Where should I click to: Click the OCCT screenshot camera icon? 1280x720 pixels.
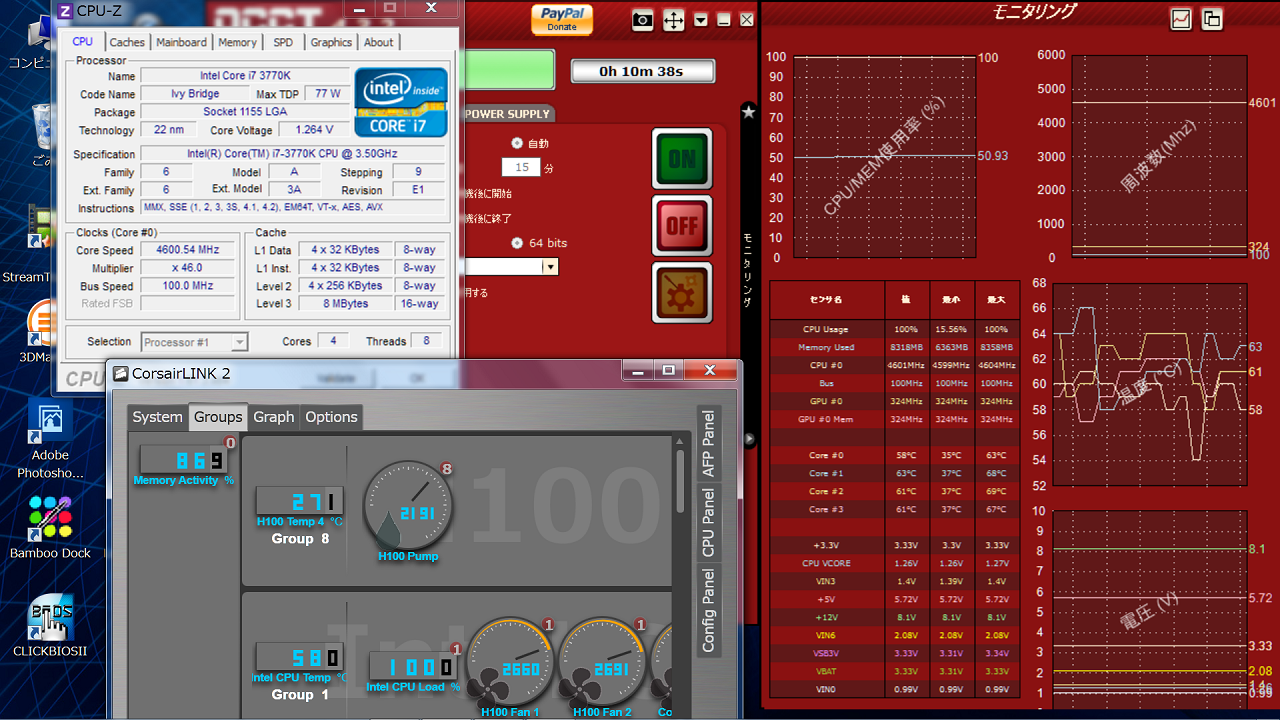pos(643,20)
